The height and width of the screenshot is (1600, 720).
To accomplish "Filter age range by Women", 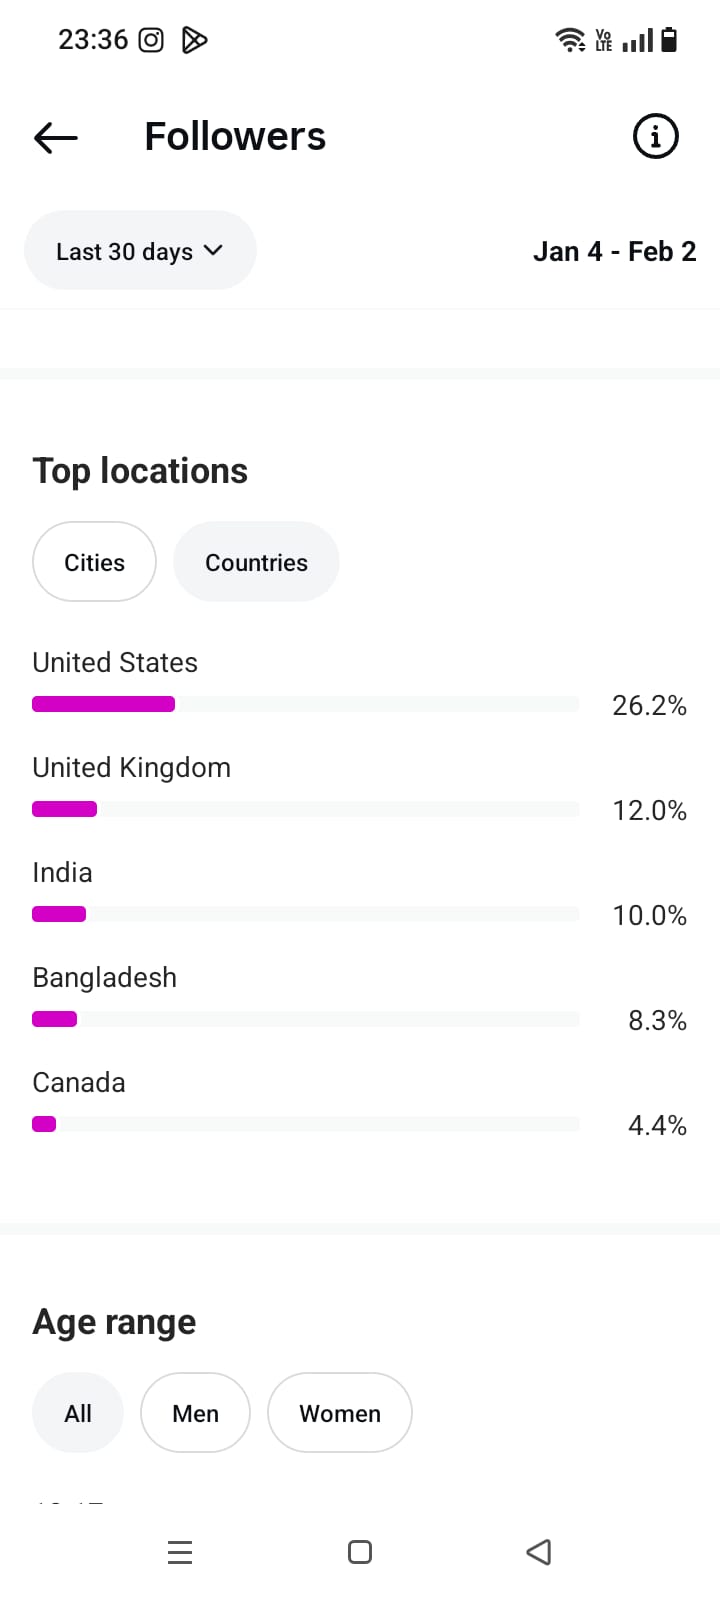I will coord(340,1413).
